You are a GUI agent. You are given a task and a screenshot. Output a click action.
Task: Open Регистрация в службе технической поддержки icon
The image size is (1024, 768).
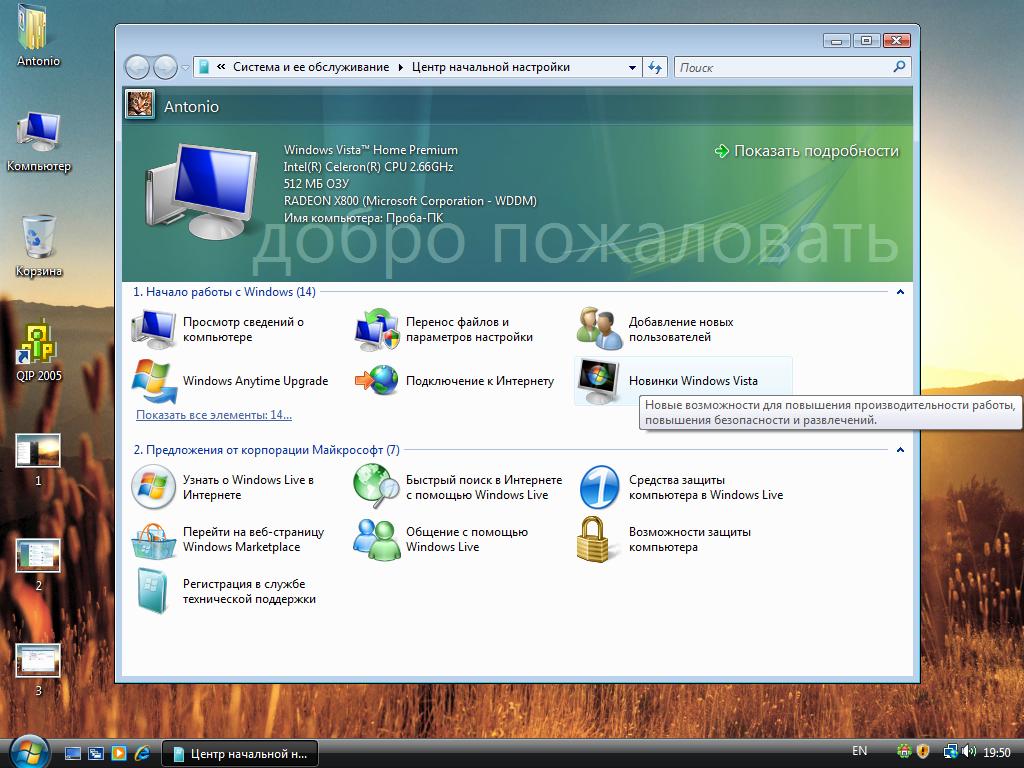tap(153, 591)
